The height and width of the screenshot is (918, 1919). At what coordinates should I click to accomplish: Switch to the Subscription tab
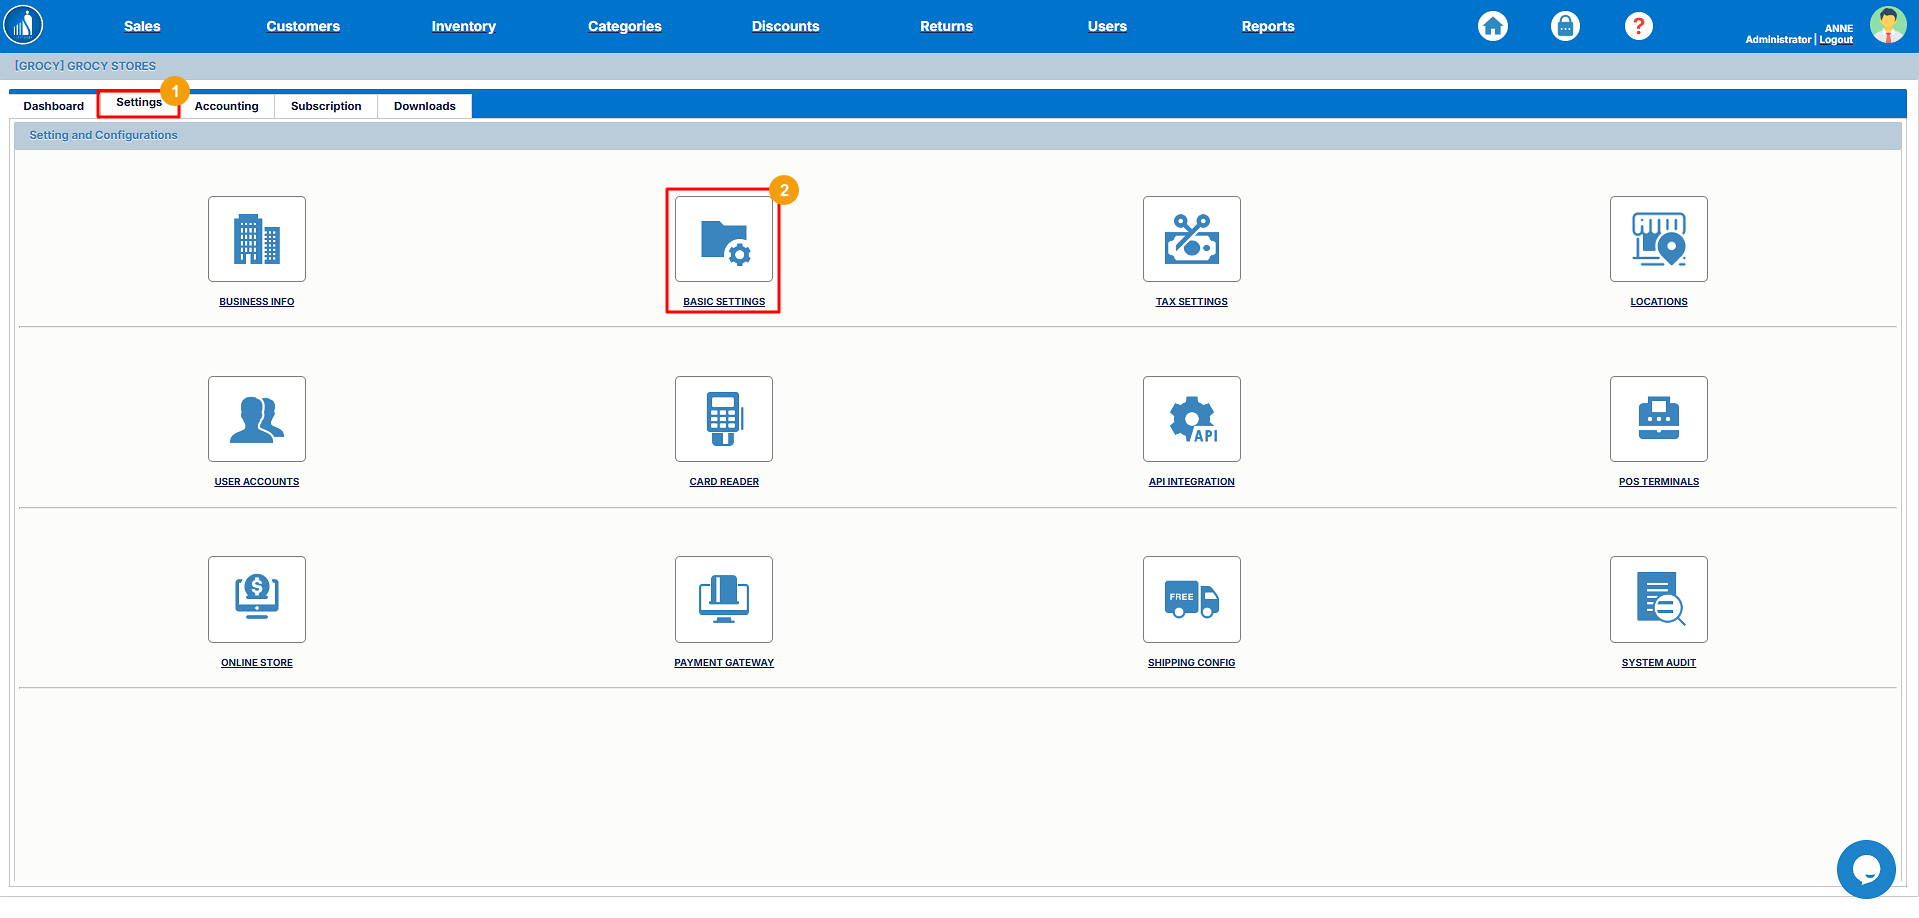click(326, 106)
